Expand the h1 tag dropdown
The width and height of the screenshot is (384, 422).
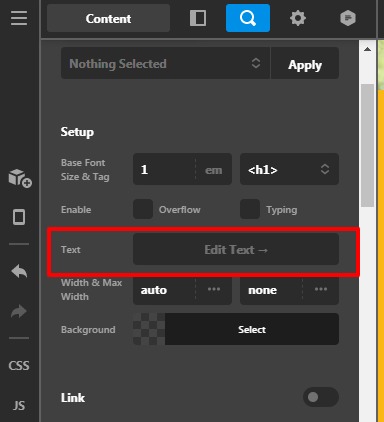click(289, 169)
